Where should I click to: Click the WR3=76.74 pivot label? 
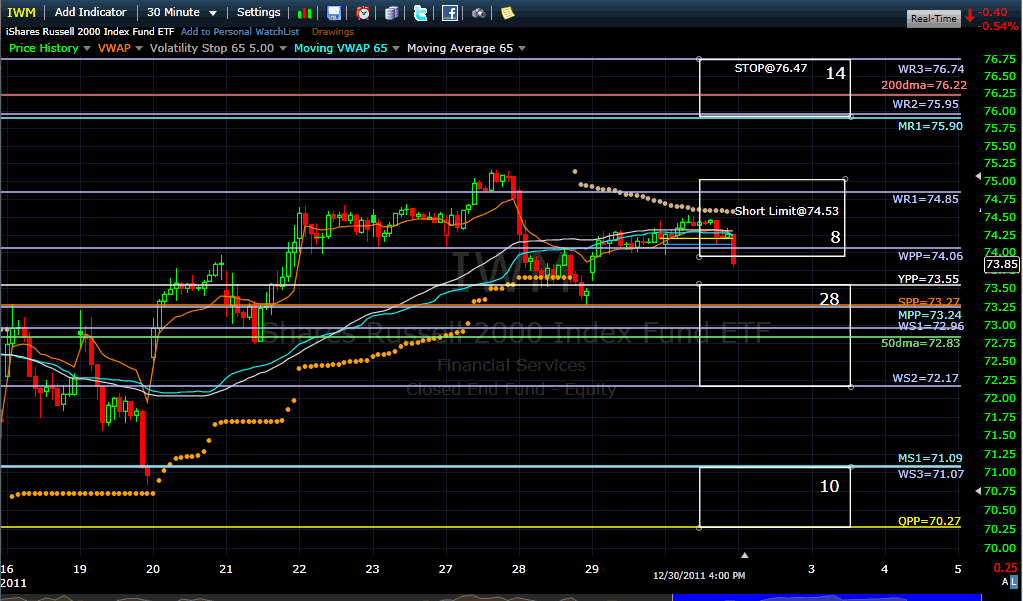click(930, 69)
